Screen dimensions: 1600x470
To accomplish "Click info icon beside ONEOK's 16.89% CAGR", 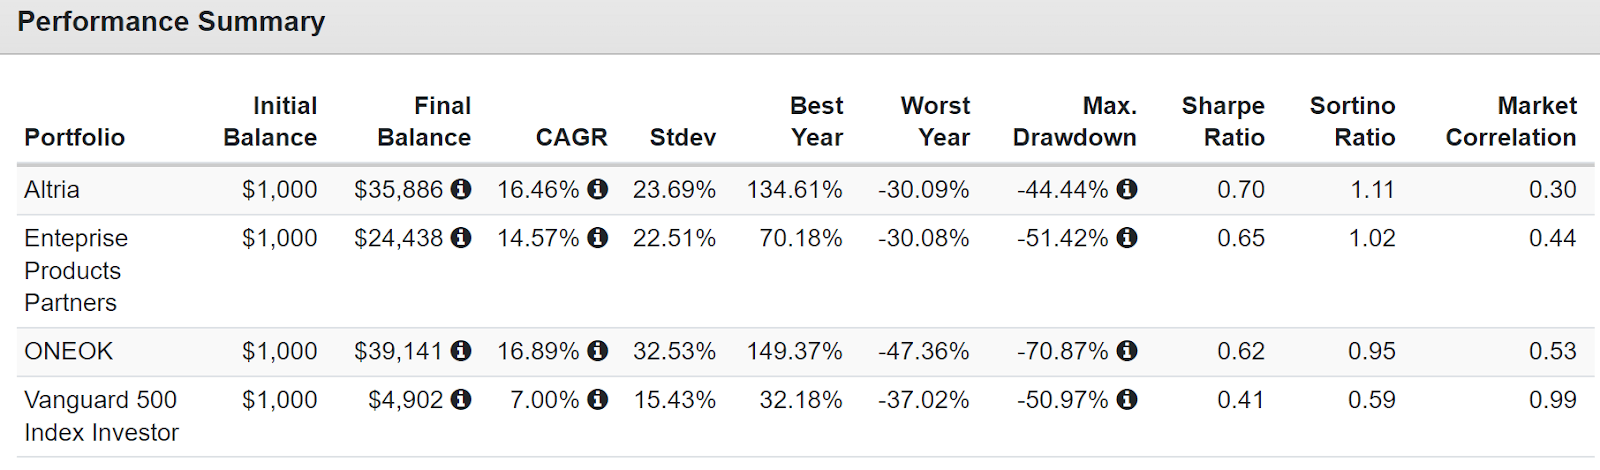I will click(x=598, y=351).
